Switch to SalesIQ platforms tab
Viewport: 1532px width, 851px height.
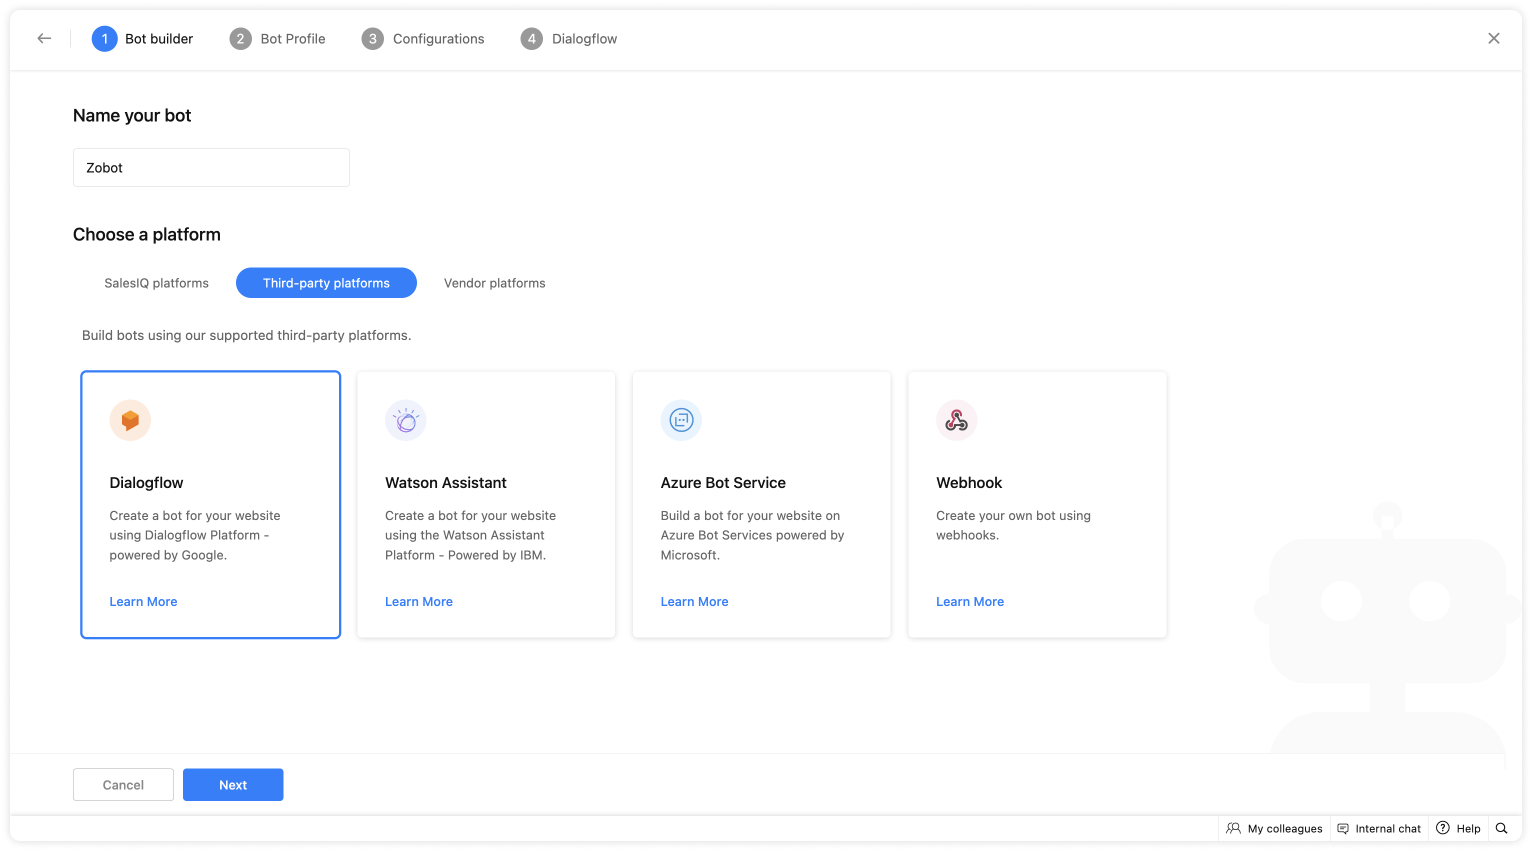(x=156, y=283)
